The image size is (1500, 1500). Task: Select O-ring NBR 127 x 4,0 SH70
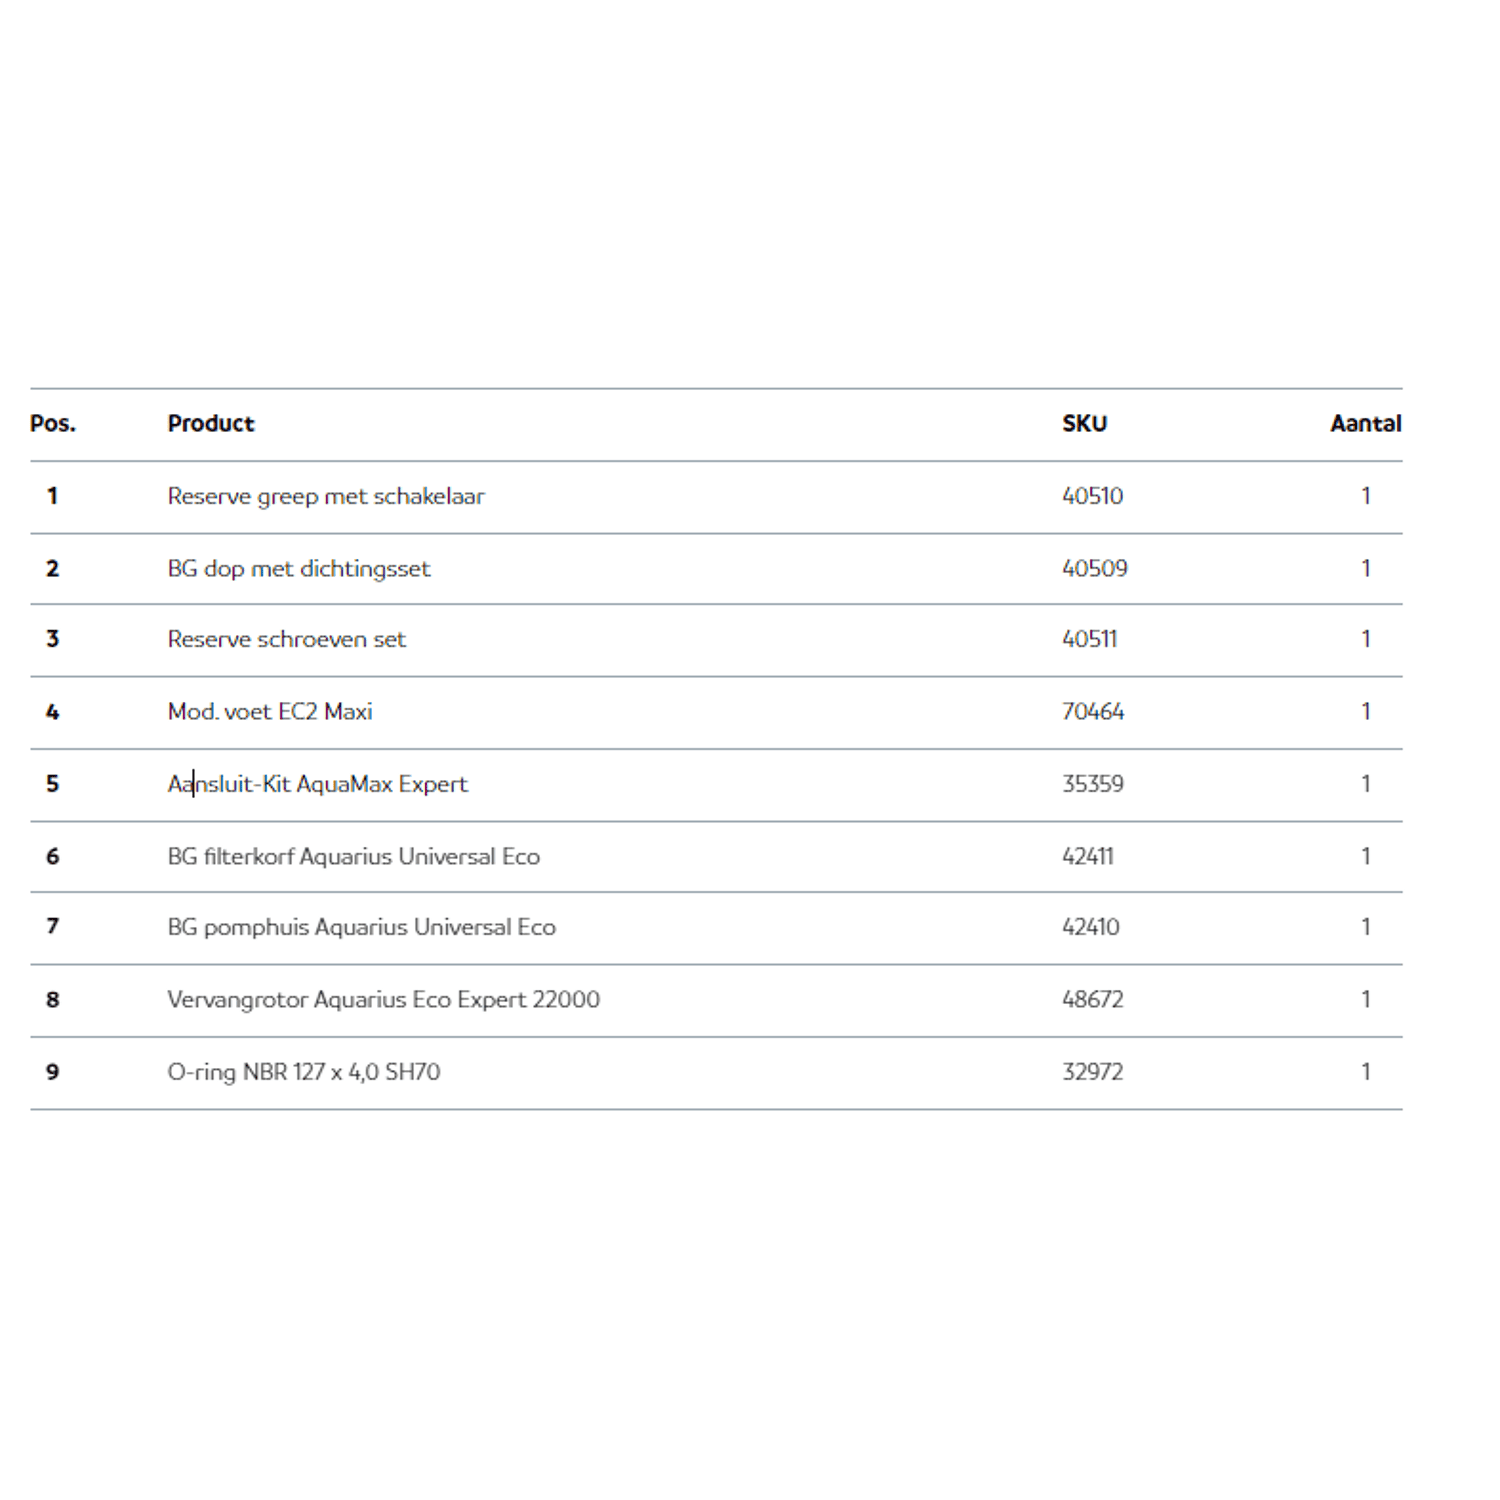[303, 1072]
